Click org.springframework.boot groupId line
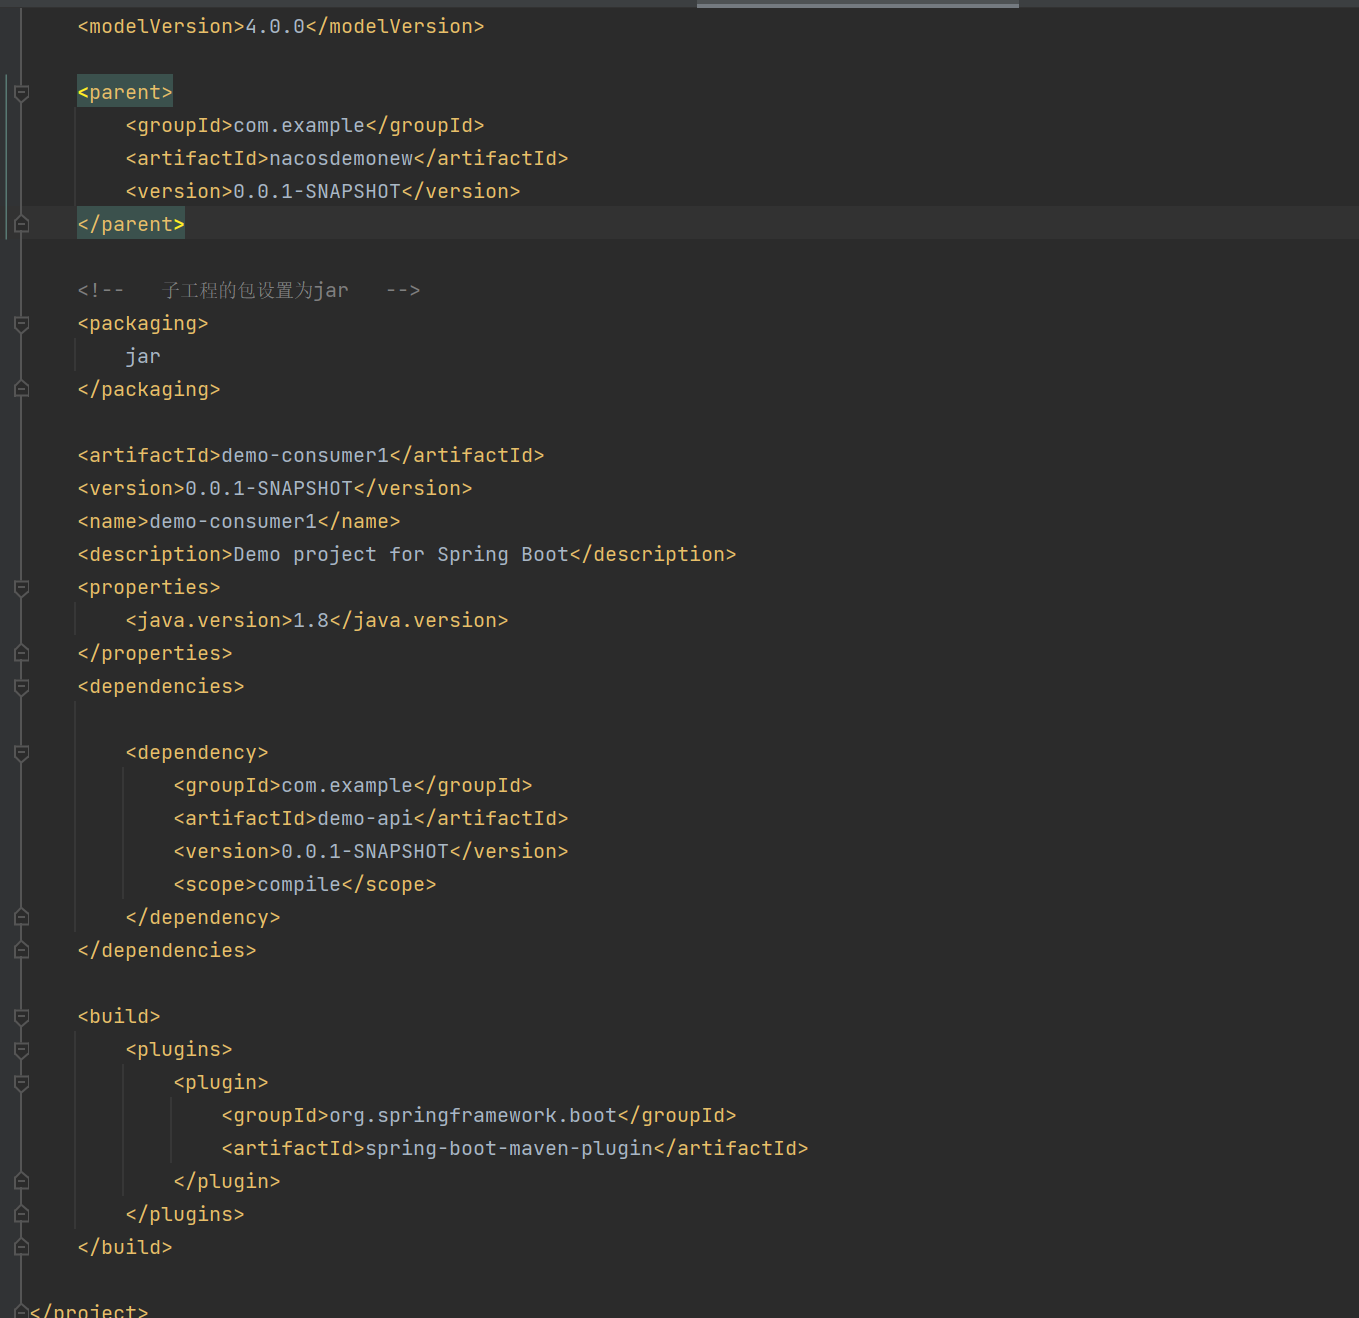 (x=479, y=1116)
